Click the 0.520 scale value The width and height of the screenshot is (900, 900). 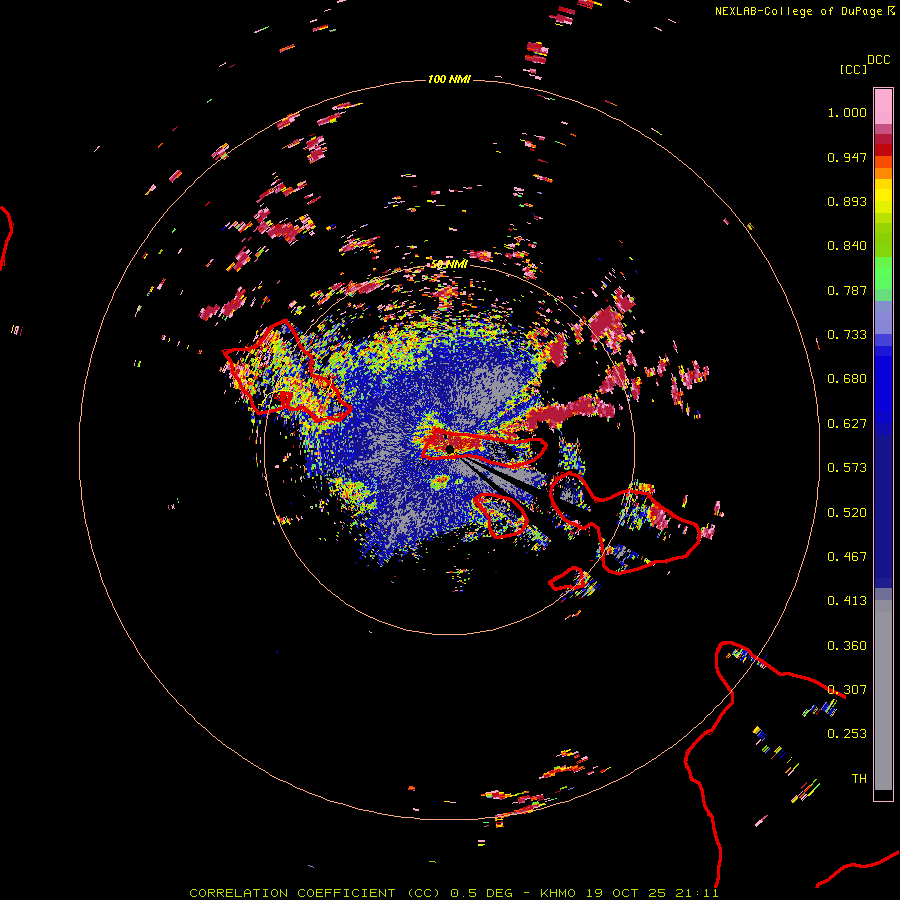click(x=847, y=513)
